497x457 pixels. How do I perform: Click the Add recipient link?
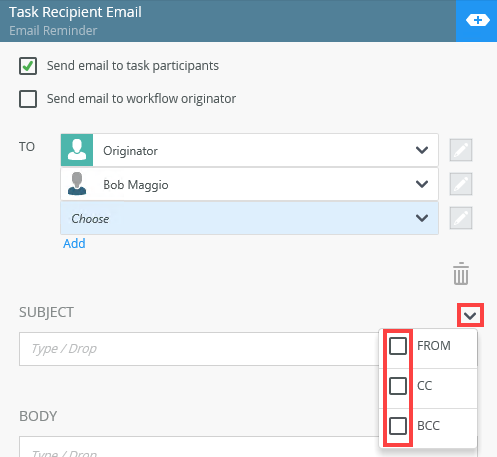click(74, 244)
